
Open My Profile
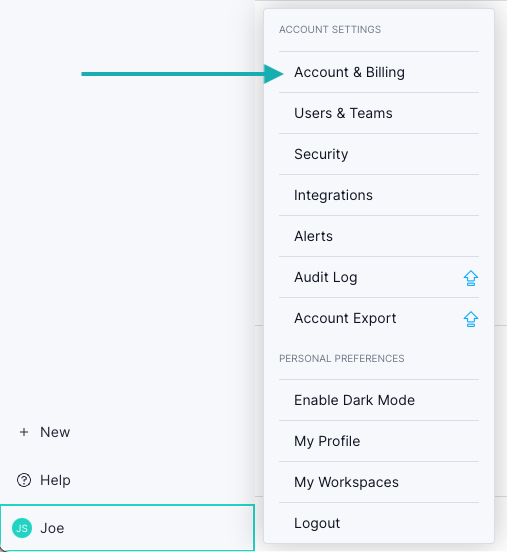coord(379,441)
